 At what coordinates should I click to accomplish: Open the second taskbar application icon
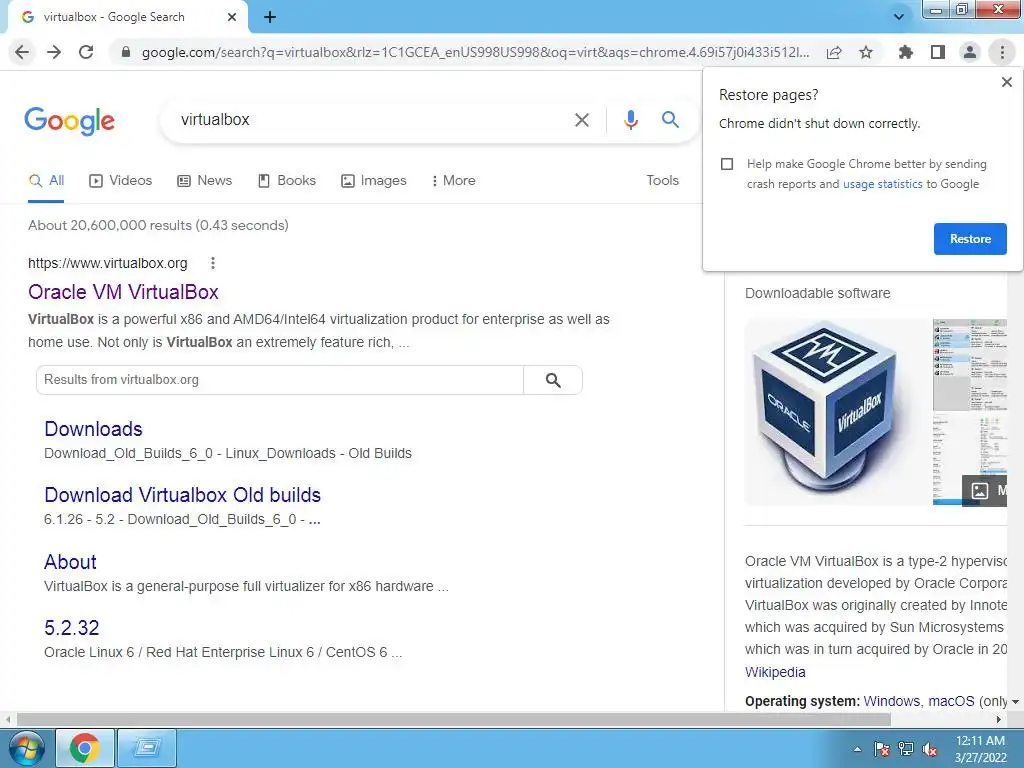point(147,748)
